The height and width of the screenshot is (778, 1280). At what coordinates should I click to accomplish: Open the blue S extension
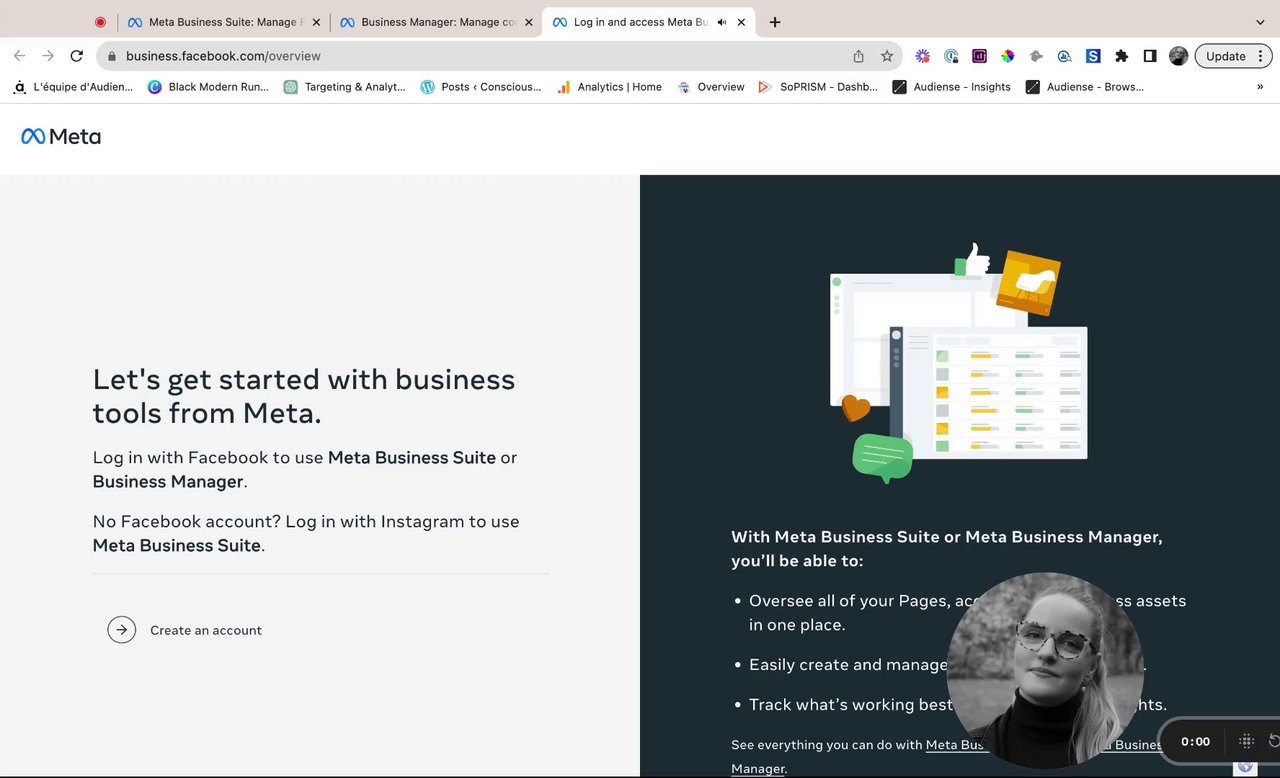1093,56
